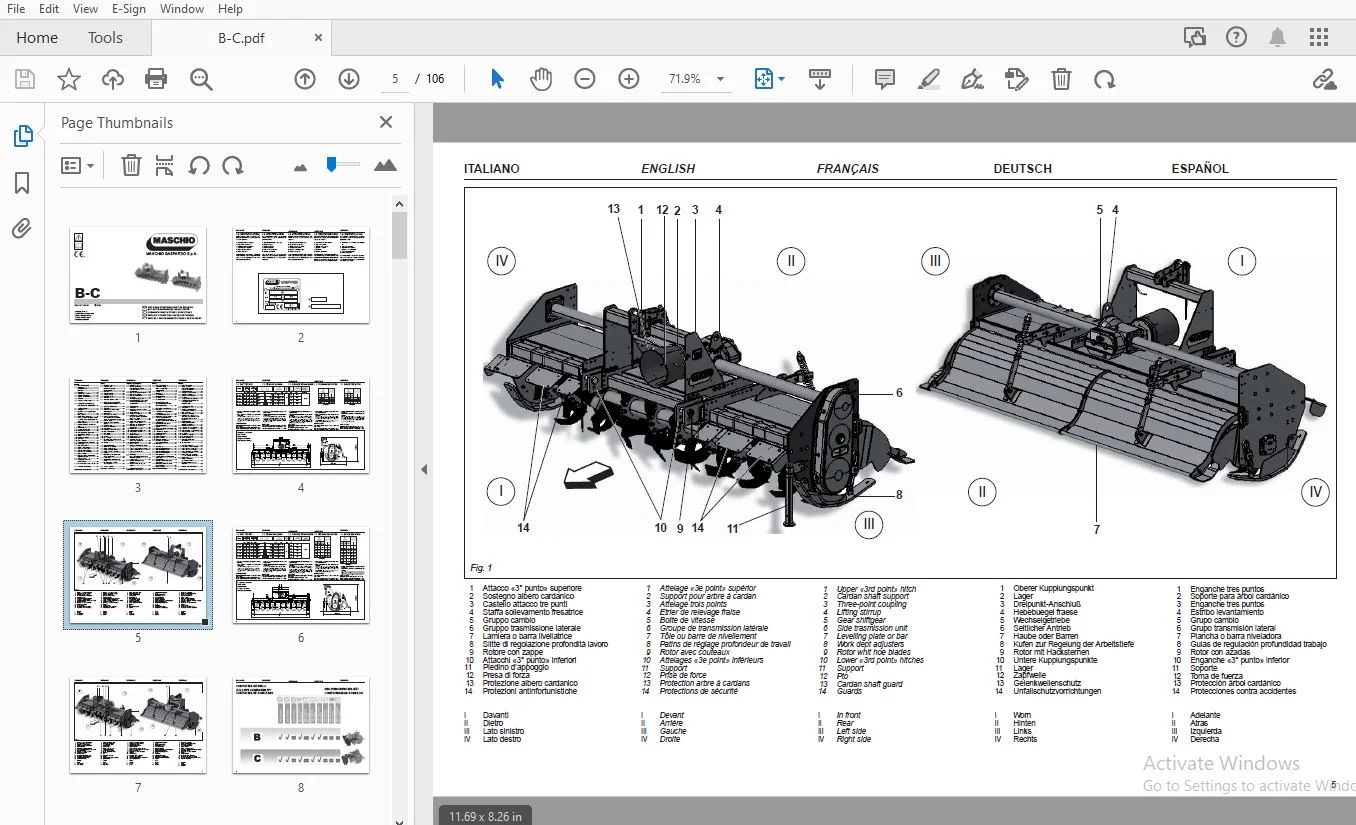Activate the hand pan tool
1356x825 pixels.
tap(541, 79)
